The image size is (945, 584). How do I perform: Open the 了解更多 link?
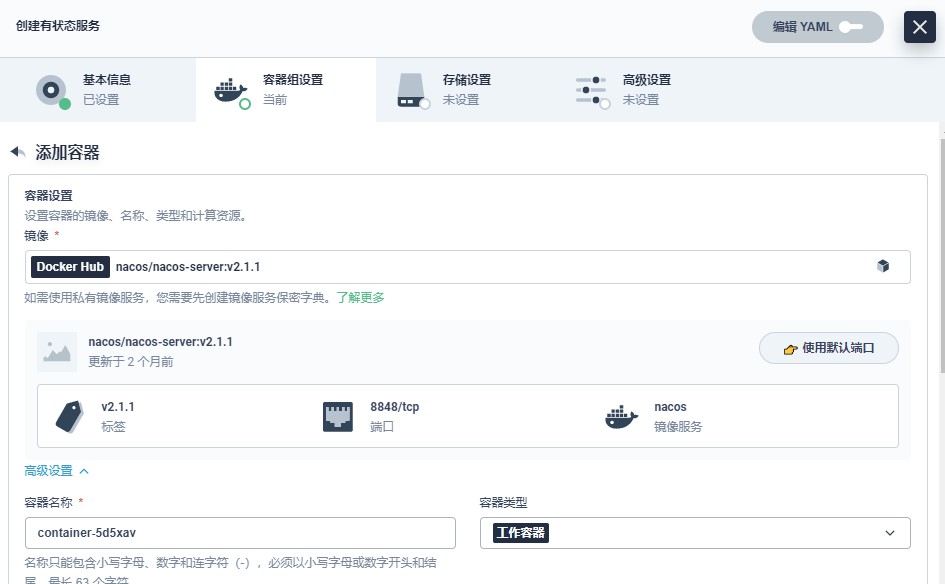click(360, 298)
